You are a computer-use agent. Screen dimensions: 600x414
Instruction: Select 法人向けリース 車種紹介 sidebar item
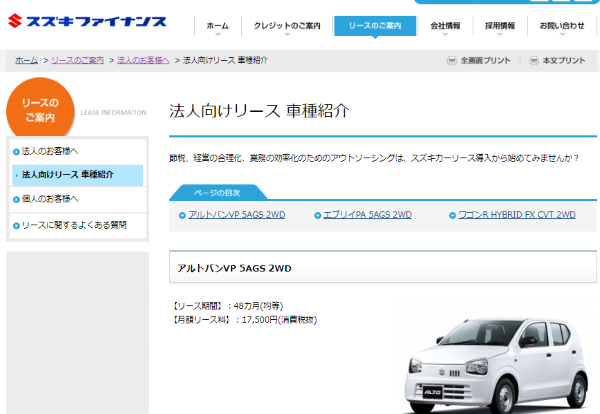click(x=68, y=175)
